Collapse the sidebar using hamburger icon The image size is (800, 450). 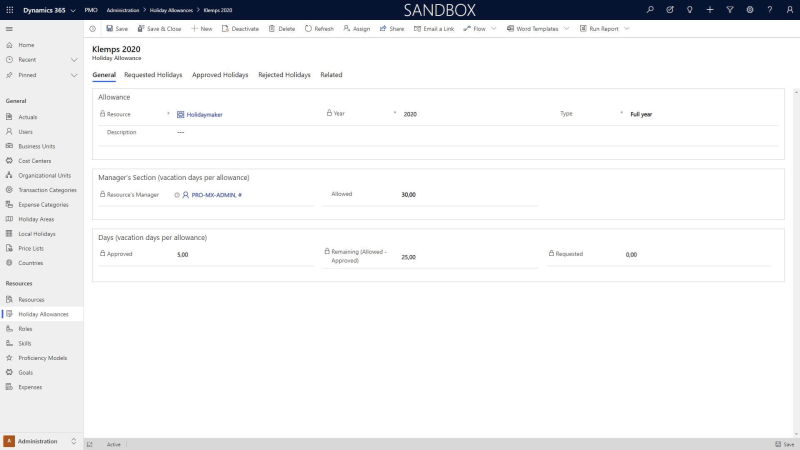coord(10,29)
